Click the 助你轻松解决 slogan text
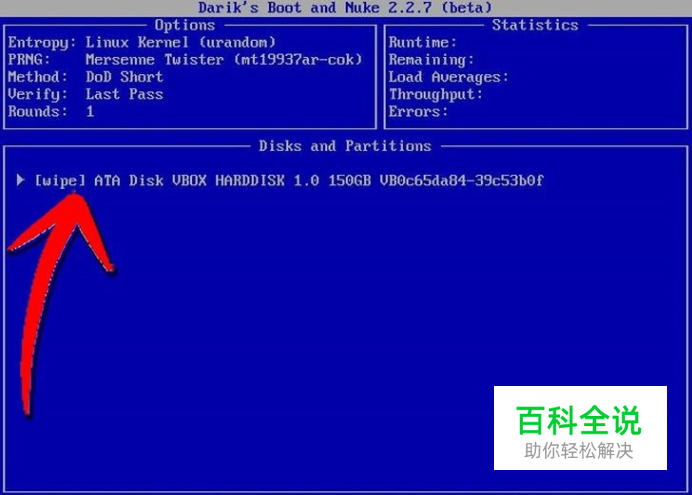Screen dimensions: 692x495 pos(579,451)
